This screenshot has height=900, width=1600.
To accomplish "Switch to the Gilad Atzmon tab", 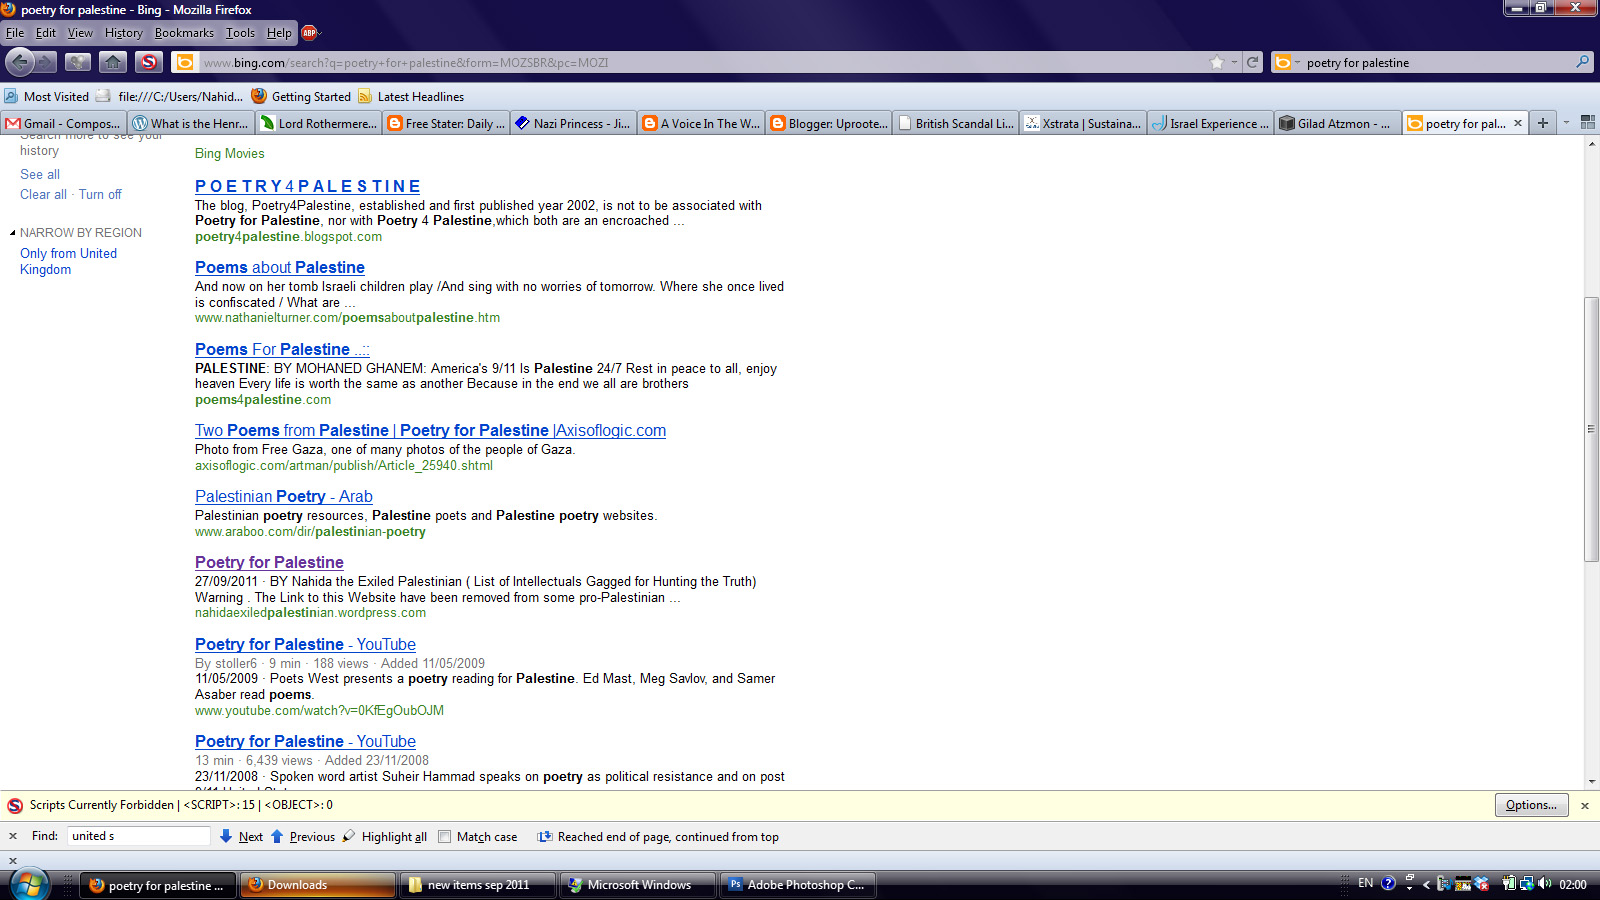I will coord(1337,123).
